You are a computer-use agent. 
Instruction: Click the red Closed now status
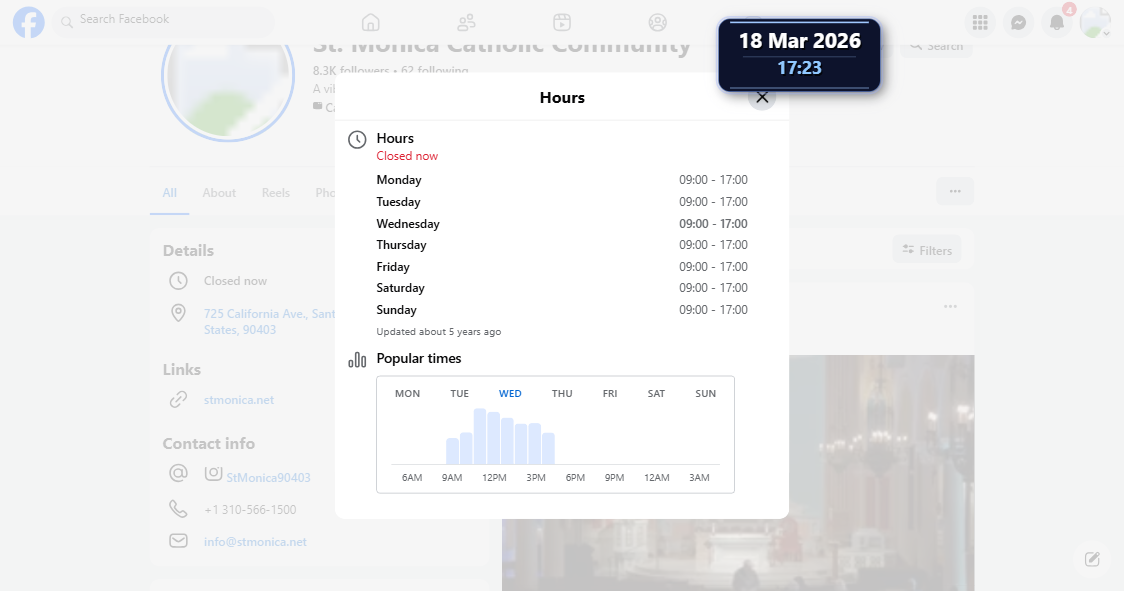(407, 156)
